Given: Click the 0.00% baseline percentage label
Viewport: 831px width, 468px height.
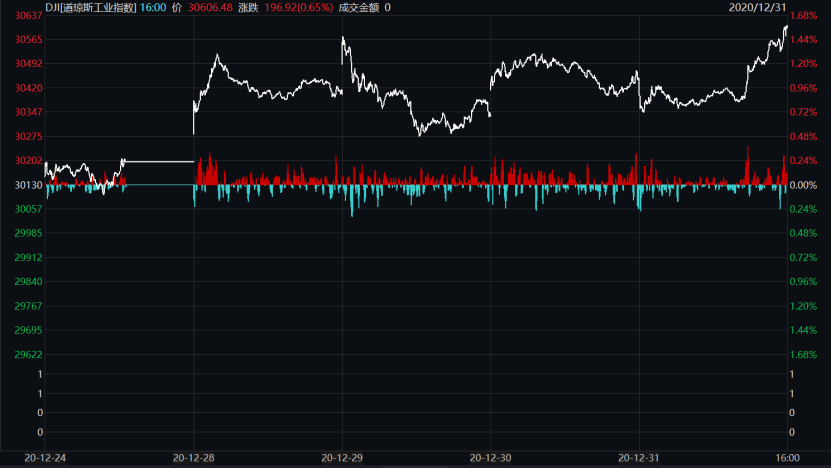Looking at the screenshot, I should coord(803,185).
